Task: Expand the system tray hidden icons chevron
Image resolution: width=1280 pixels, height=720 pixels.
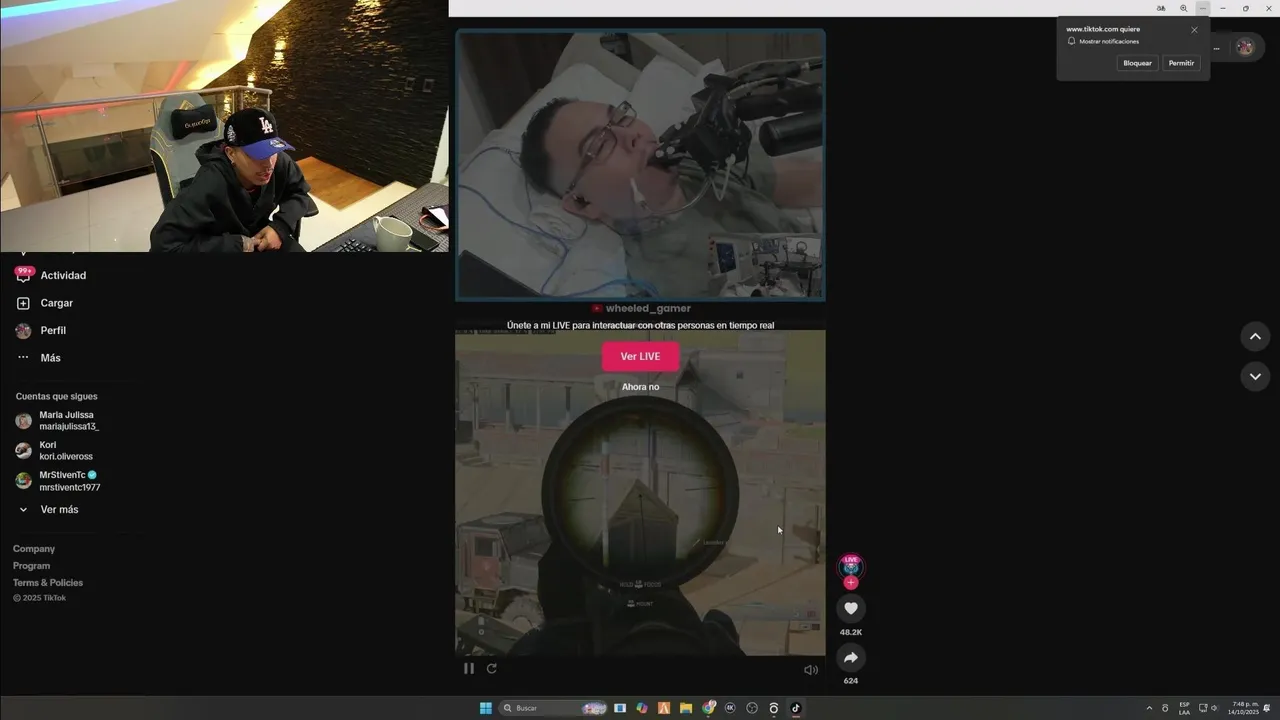Action: coord(1149,708)
